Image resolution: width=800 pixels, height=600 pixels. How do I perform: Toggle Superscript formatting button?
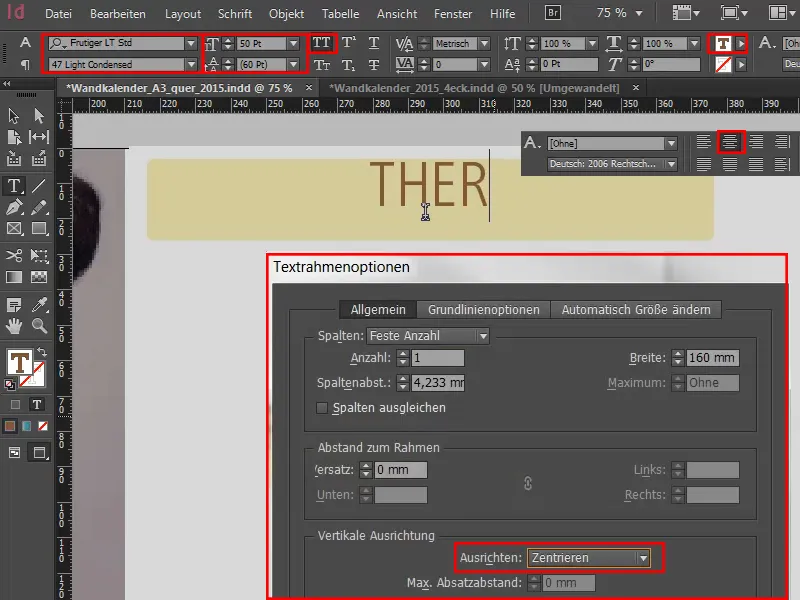(348, 43)
